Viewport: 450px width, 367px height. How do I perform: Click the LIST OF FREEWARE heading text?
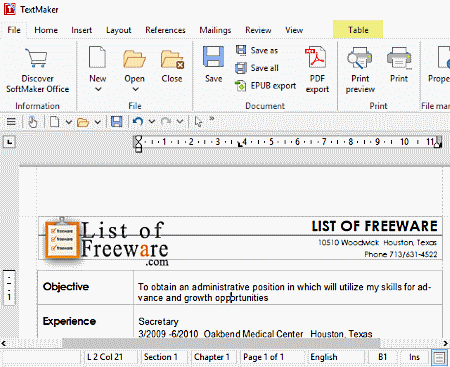coord(375,226)
